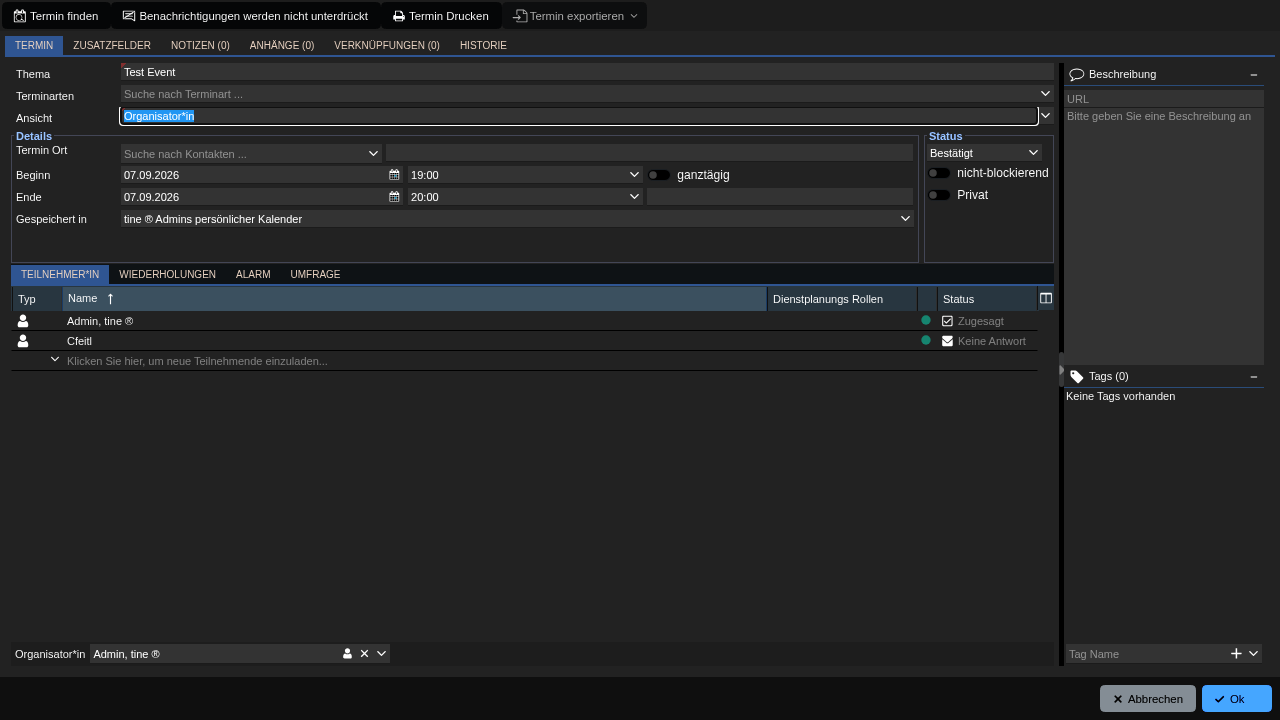This screenshot has width=1280, height=720.
Task: Open the column chooser icon in attendee grid
Action: (1046, 298)
